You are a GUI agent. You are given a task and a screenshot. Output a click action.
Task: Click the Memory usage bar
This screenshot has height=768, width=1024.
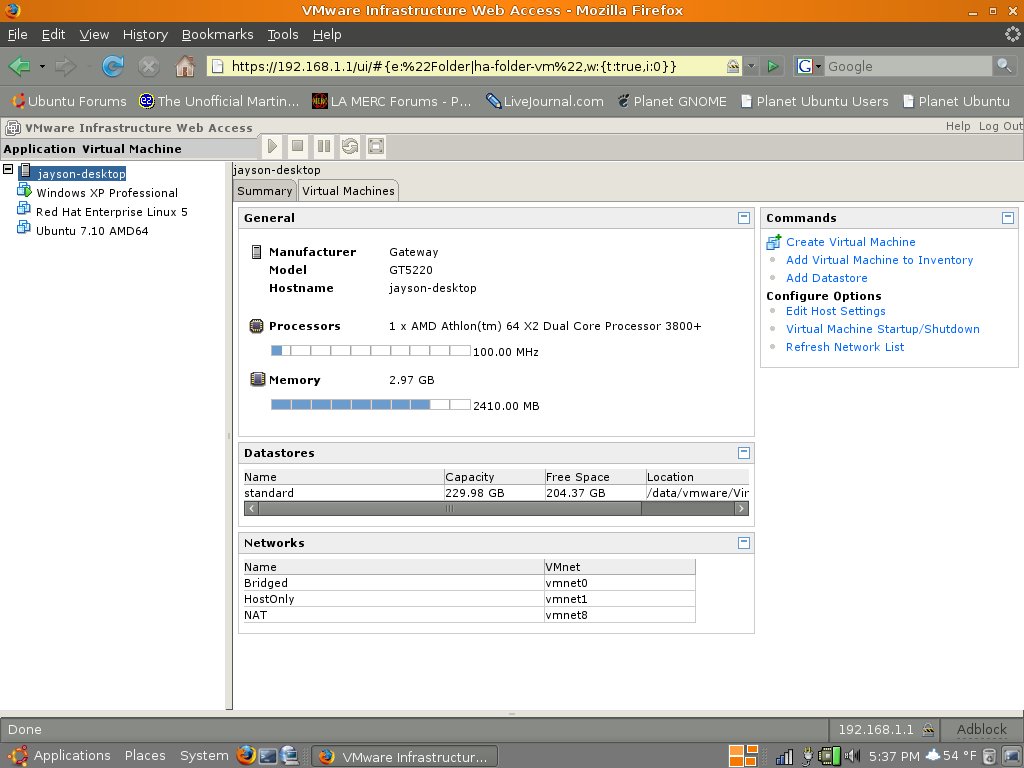pos(370,405)
